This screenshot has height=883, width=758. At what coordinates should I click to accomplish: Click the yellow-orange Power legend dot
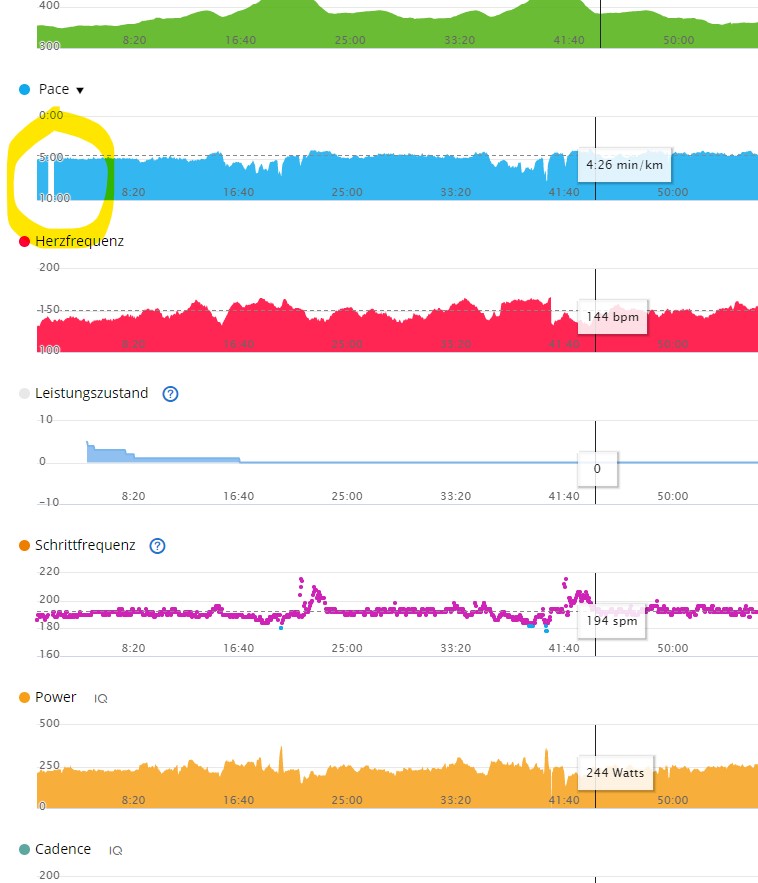(25, 698)
